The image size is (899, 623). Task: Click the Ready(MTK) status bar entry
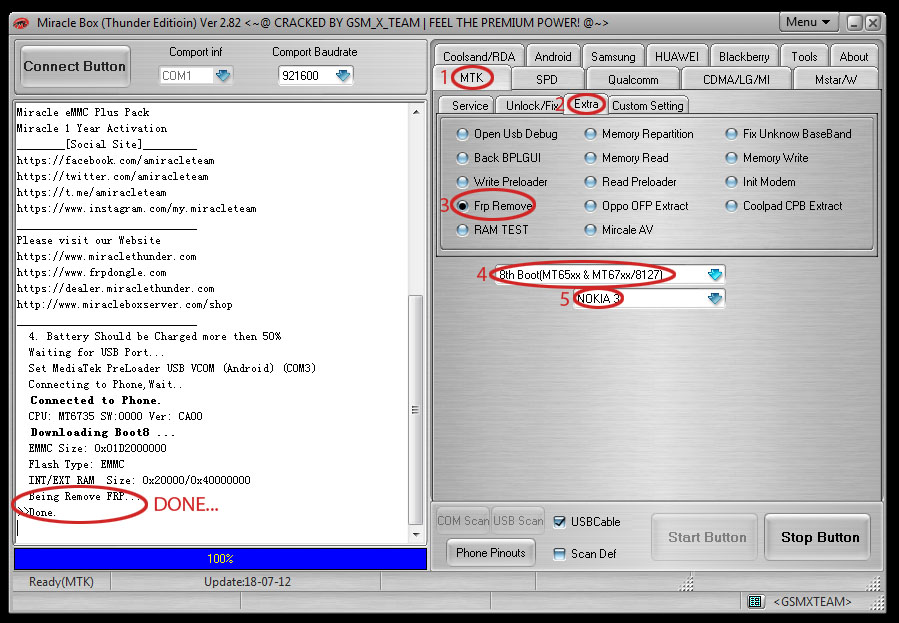coord(61,582)
